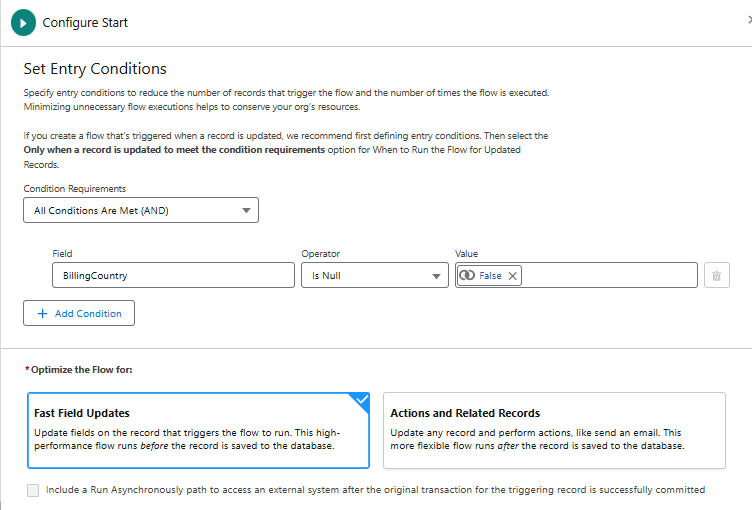Click the Optimize the Flow for label

[82, 369]
